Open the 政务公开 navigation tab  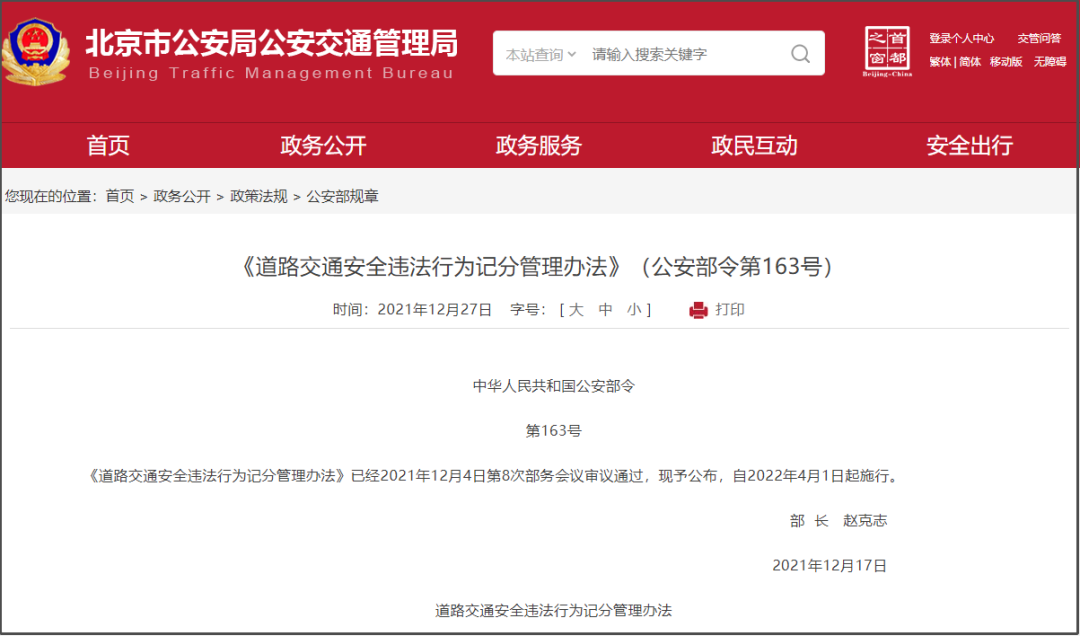point(323,145)
